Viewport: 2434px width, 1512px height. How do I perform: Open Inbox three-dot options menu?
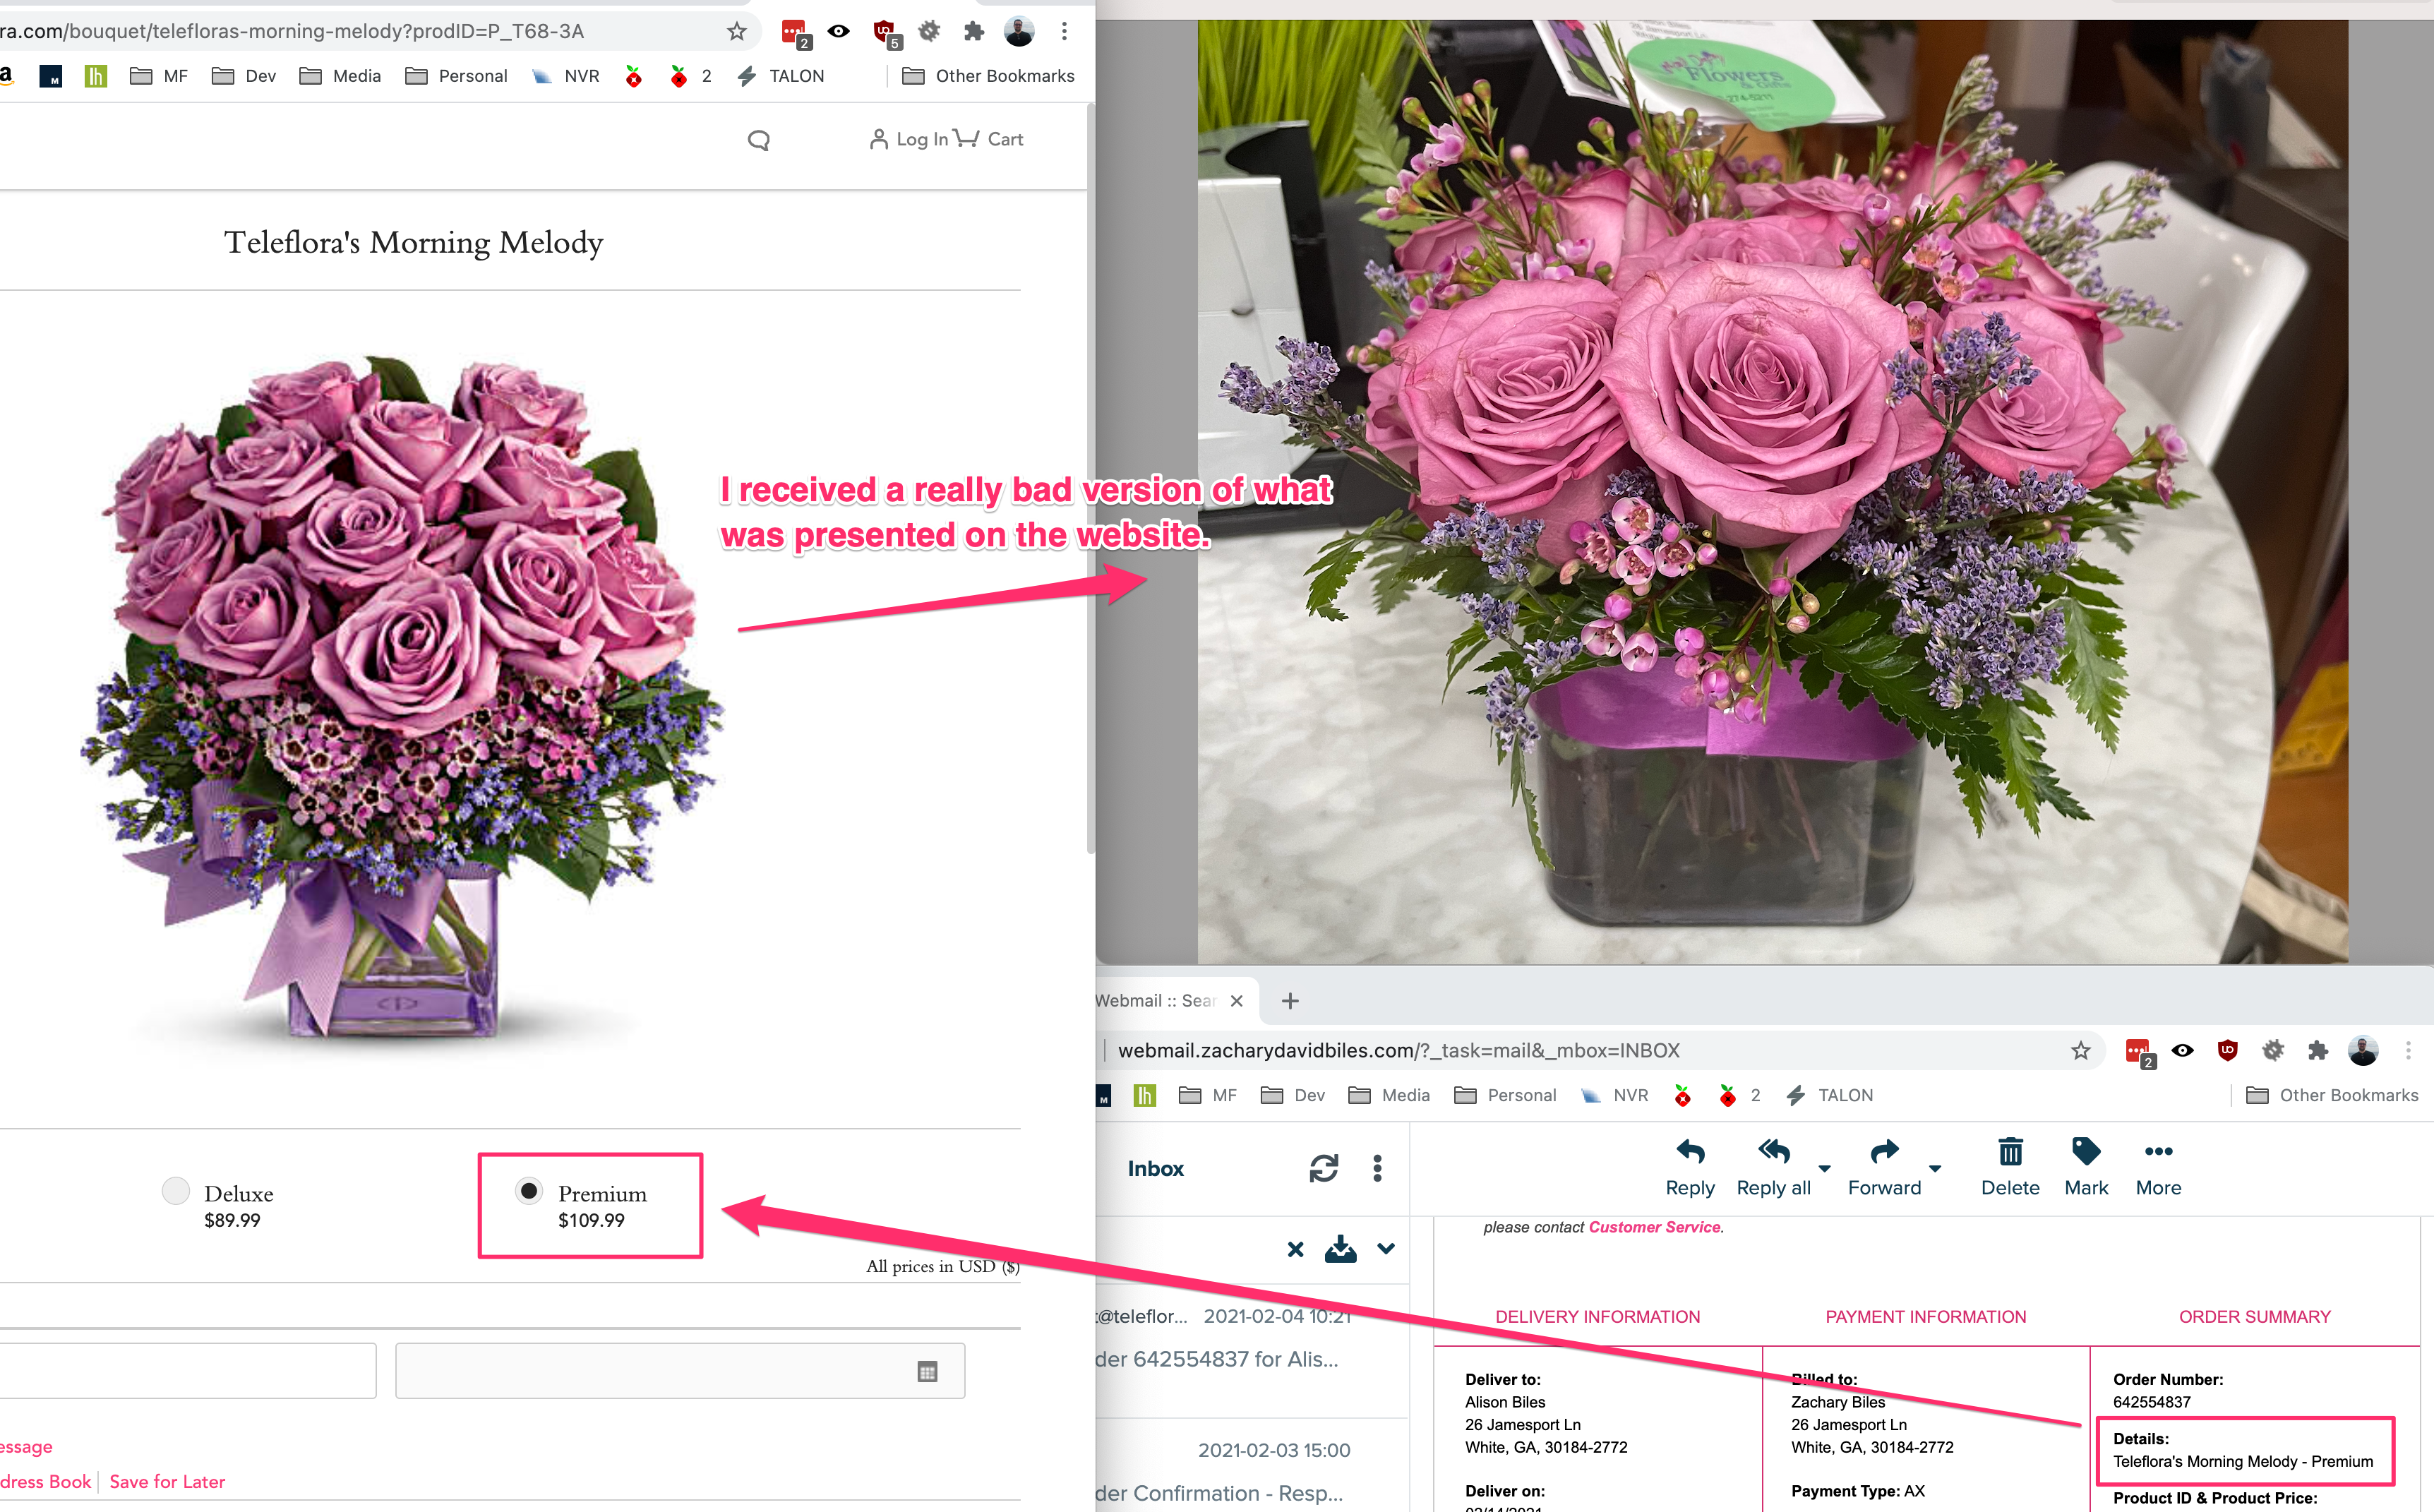click(1377, 1169)
